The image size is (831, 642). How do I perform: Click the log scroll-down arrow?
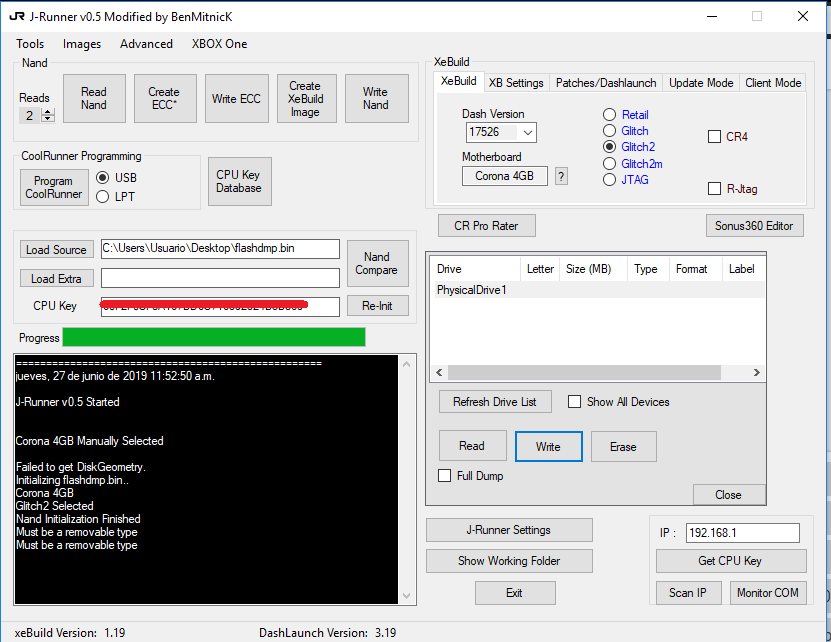click(x=406, y=595)
